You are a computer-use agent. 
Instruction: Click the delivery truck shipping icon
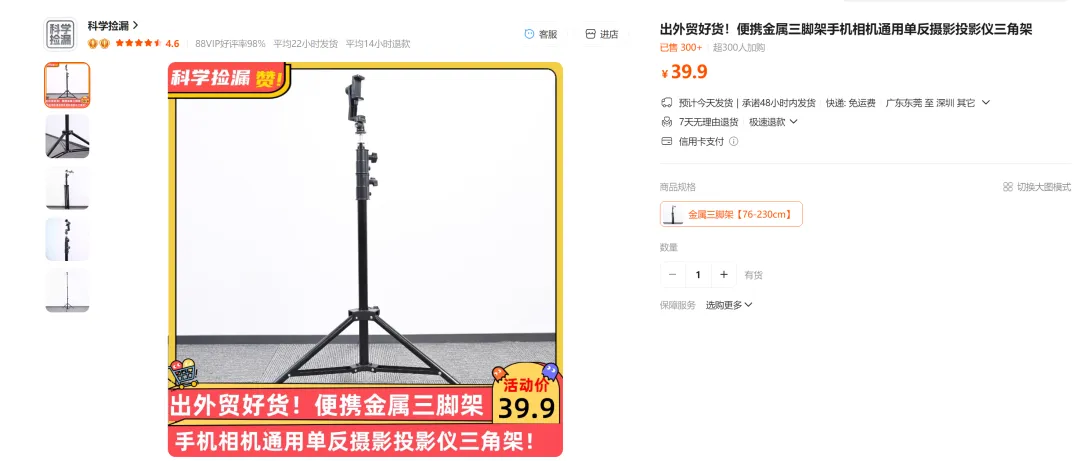[666, 103]
